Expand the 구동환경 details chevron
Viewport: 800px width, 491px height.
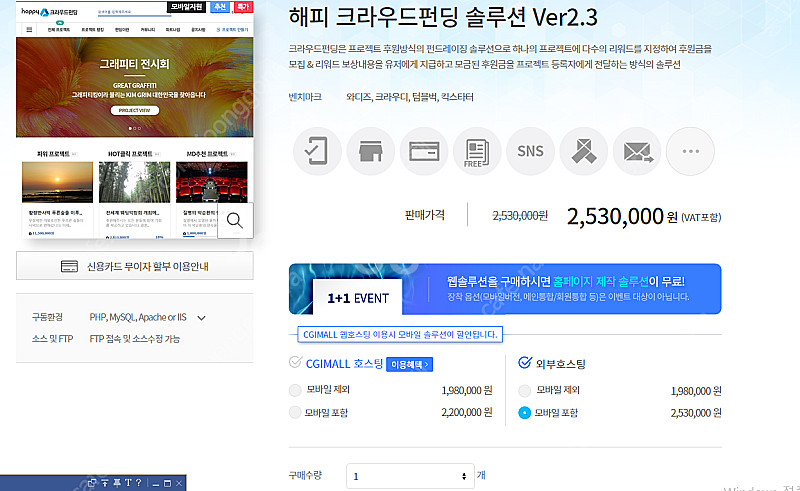(x=202, y=318)
